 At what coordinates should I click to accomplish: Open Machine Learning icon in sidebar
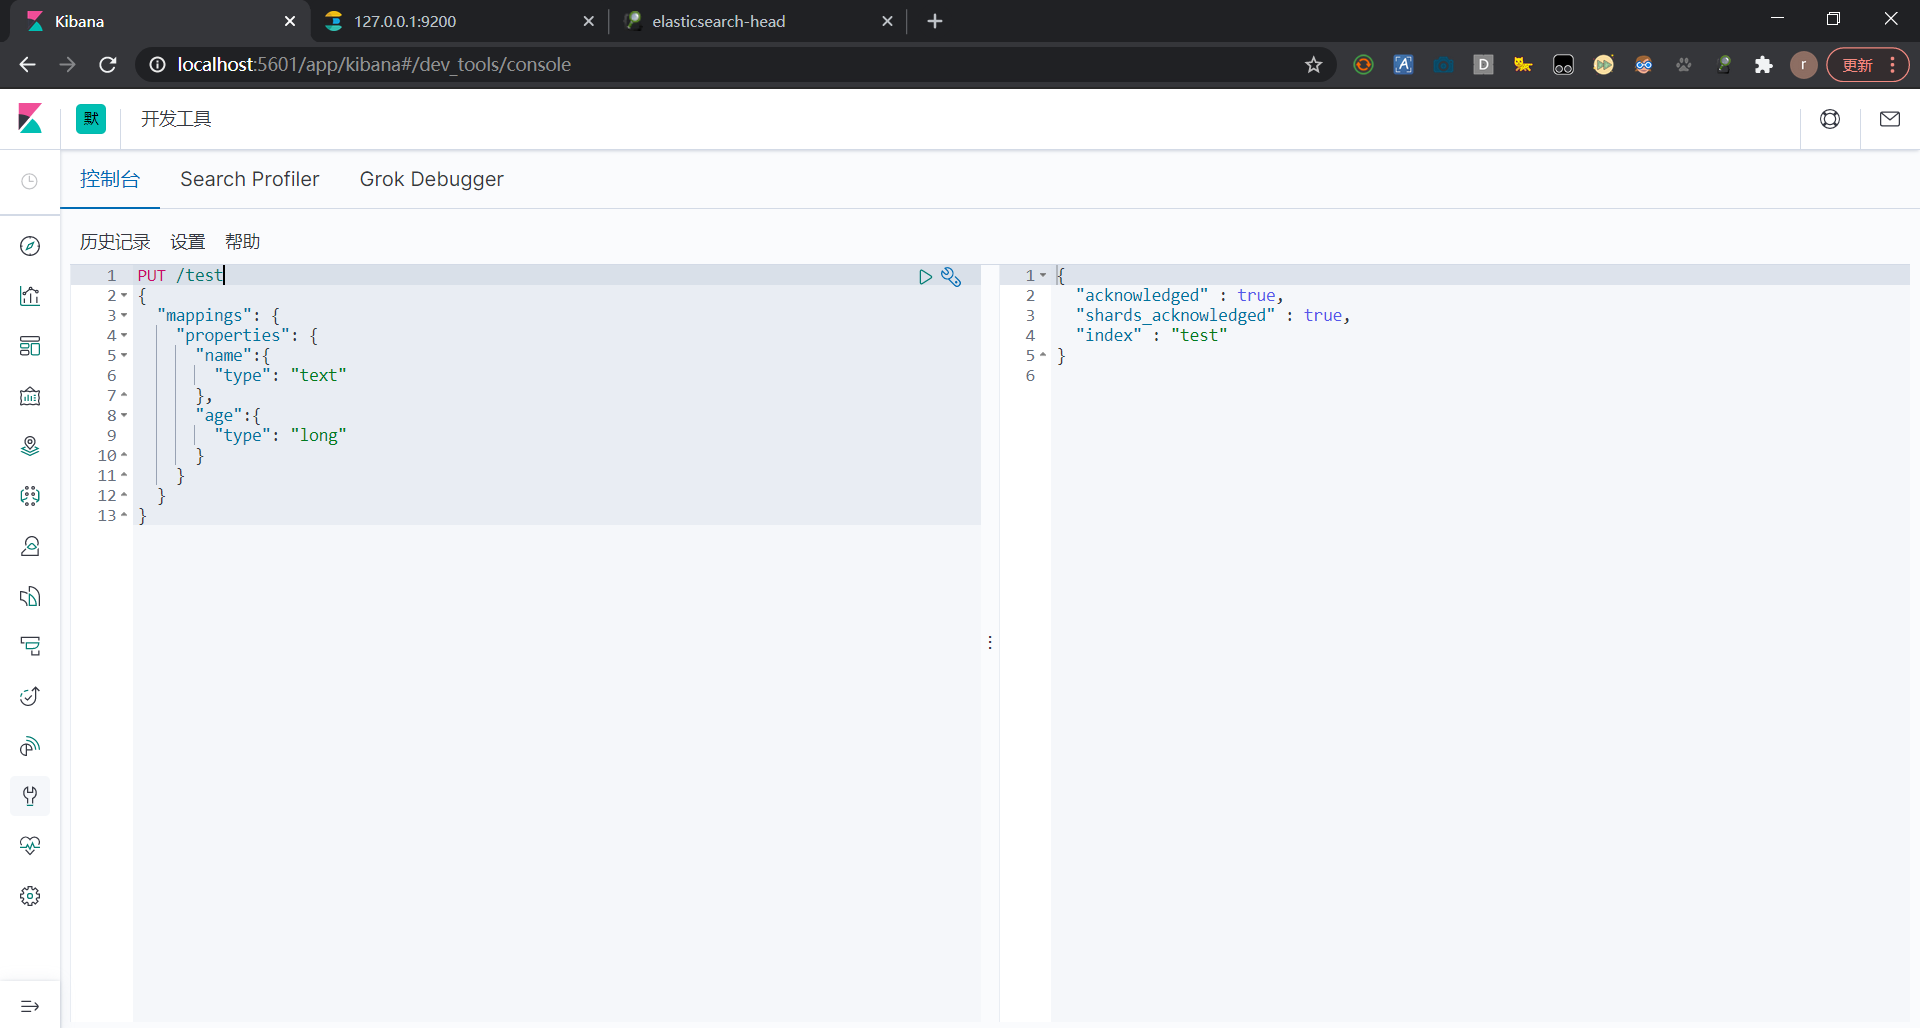point(30,496)
